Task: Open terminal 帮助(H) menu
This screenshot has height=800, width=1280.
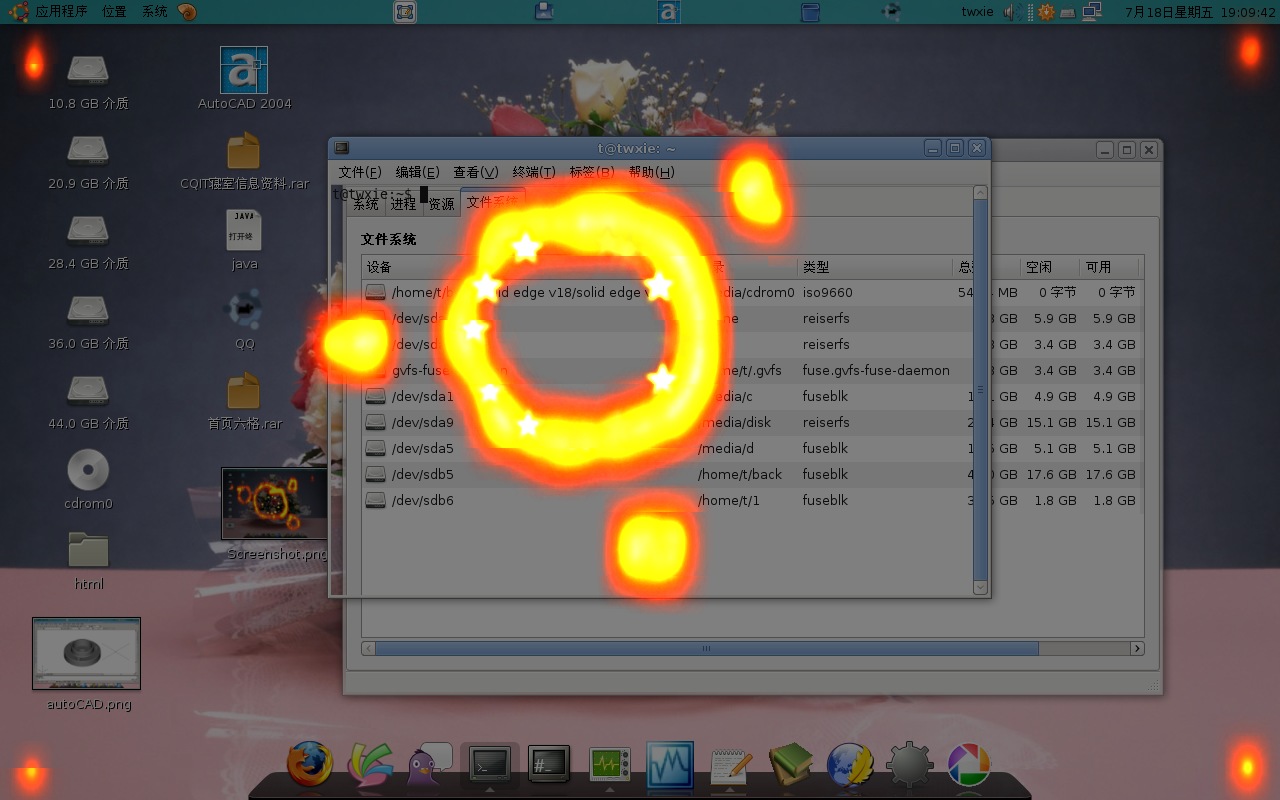Action: tap(652, 172)
